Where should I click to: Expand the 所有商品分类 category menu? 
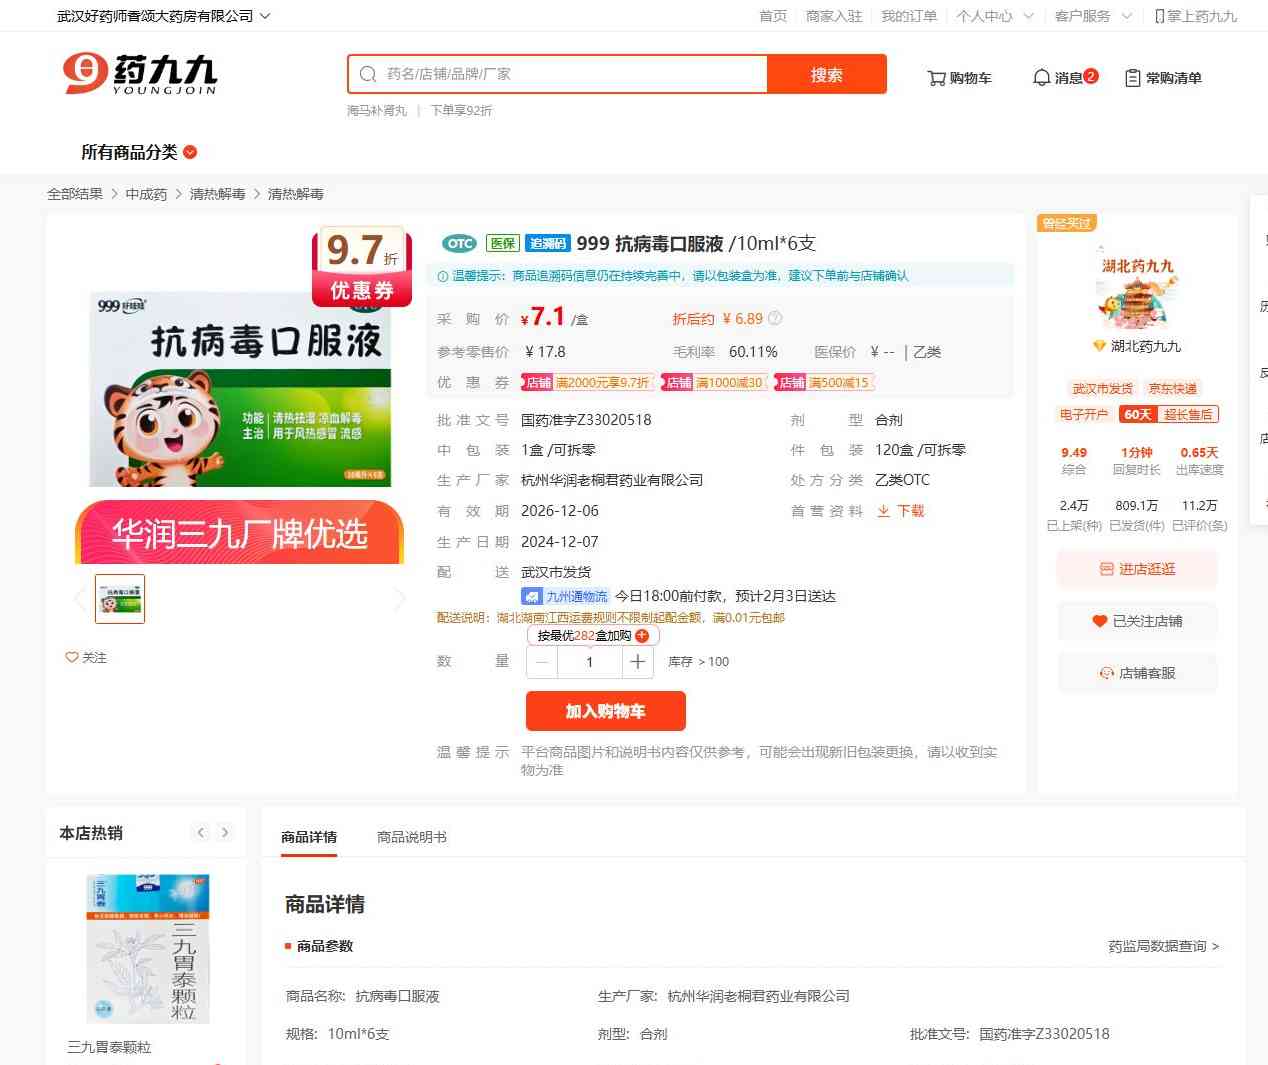pos(139,152)
